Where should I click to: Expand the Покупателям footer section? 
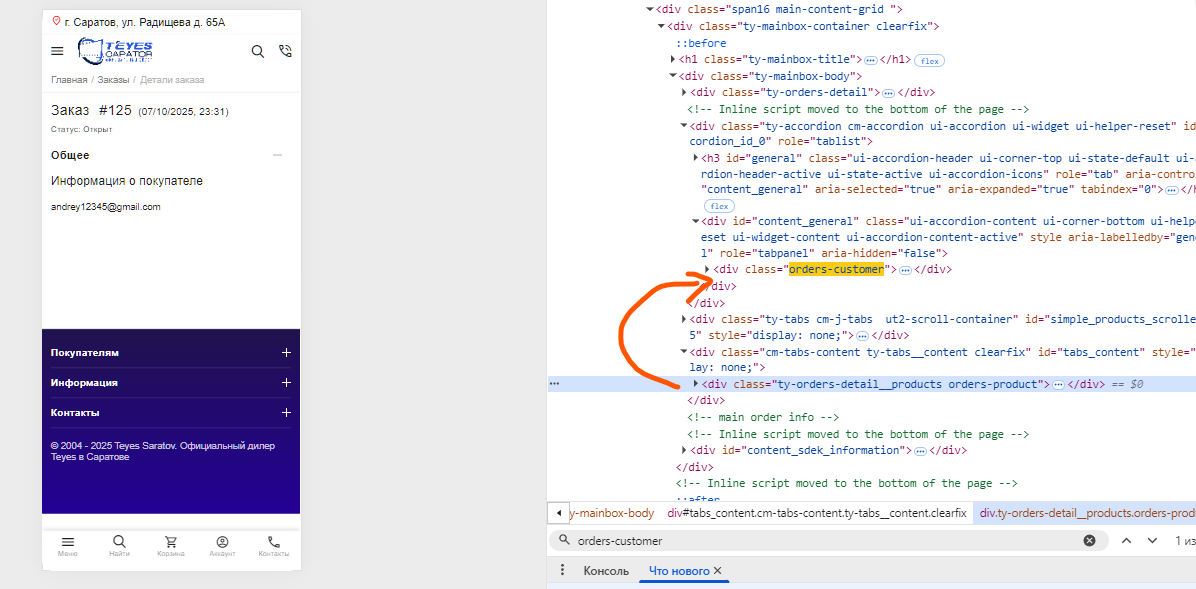(x=286, y=353)
